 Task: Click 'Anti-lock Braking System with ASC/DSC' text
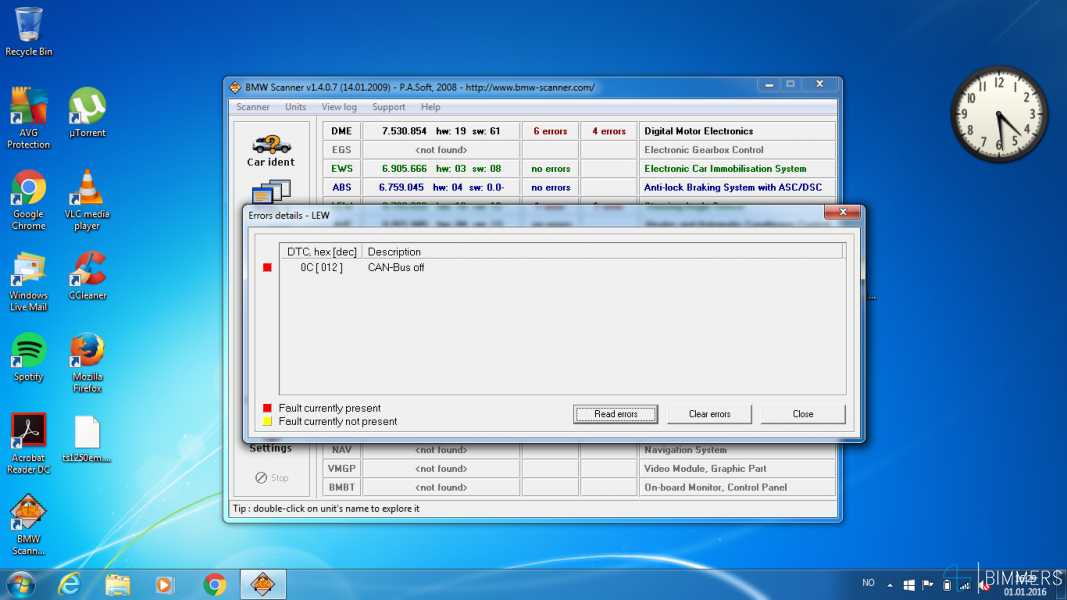[x=733, y=187]
